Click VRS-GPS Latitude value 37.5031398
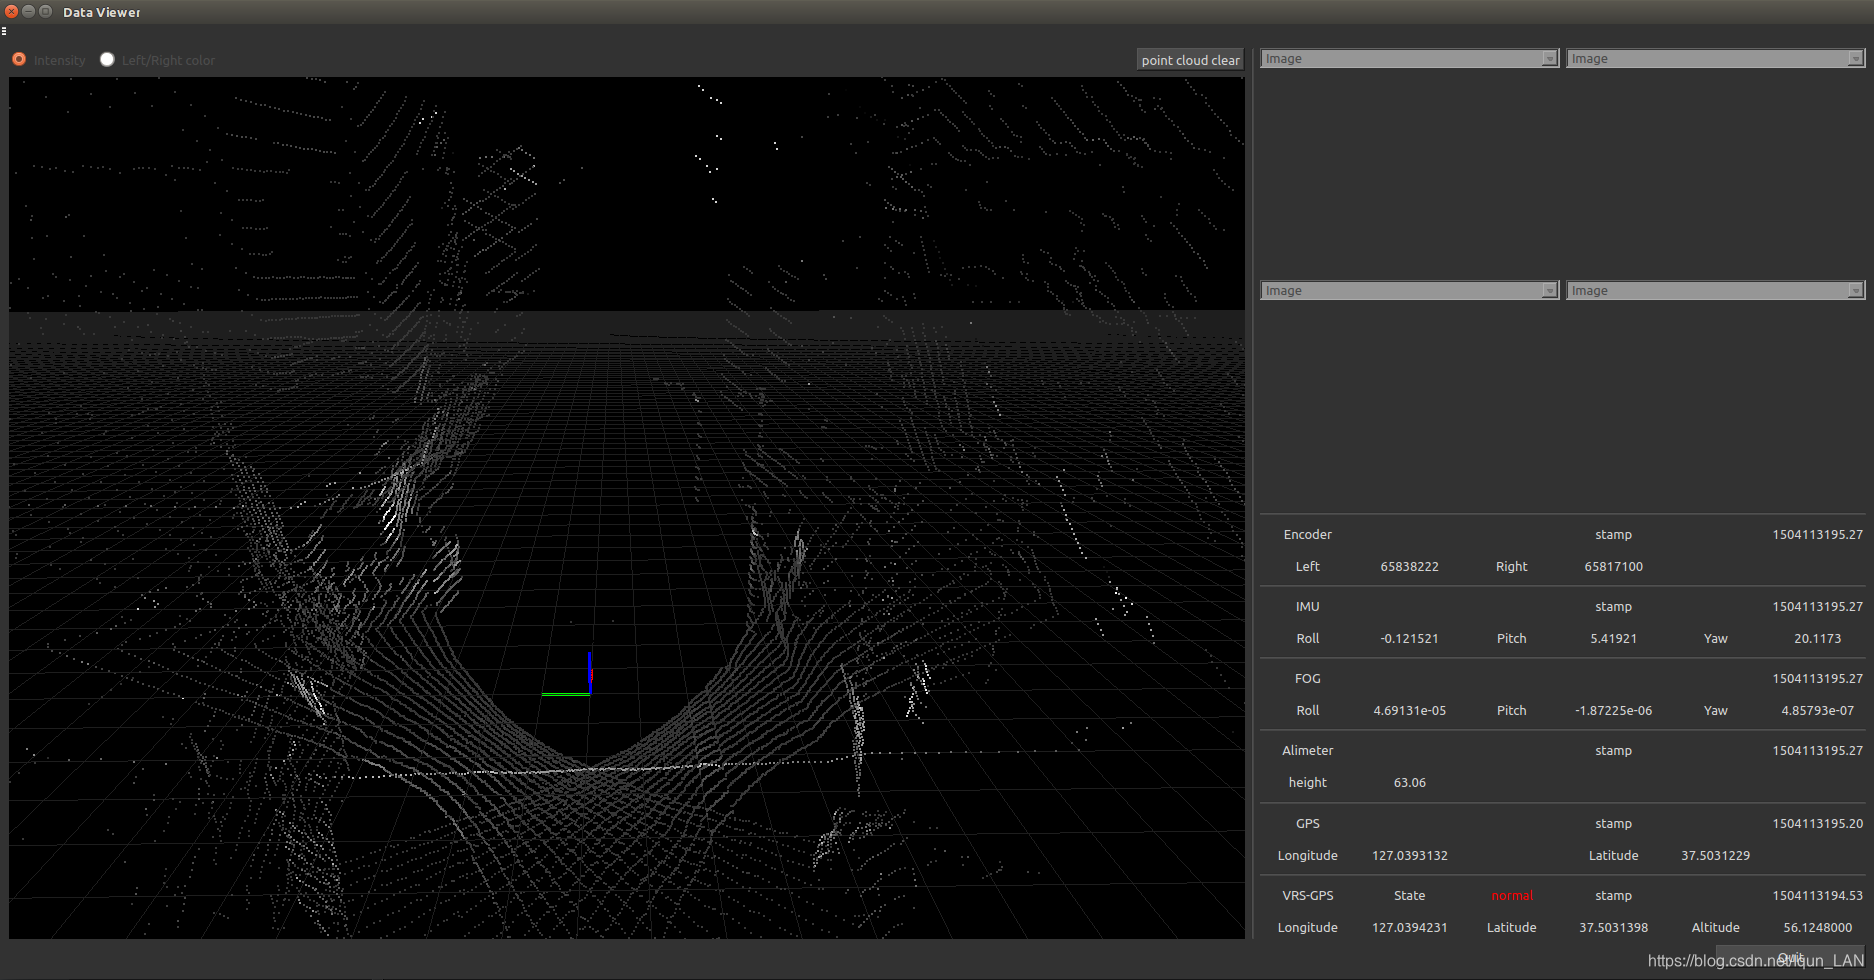Screen dimensions: 1874x980 (1613, 928)
